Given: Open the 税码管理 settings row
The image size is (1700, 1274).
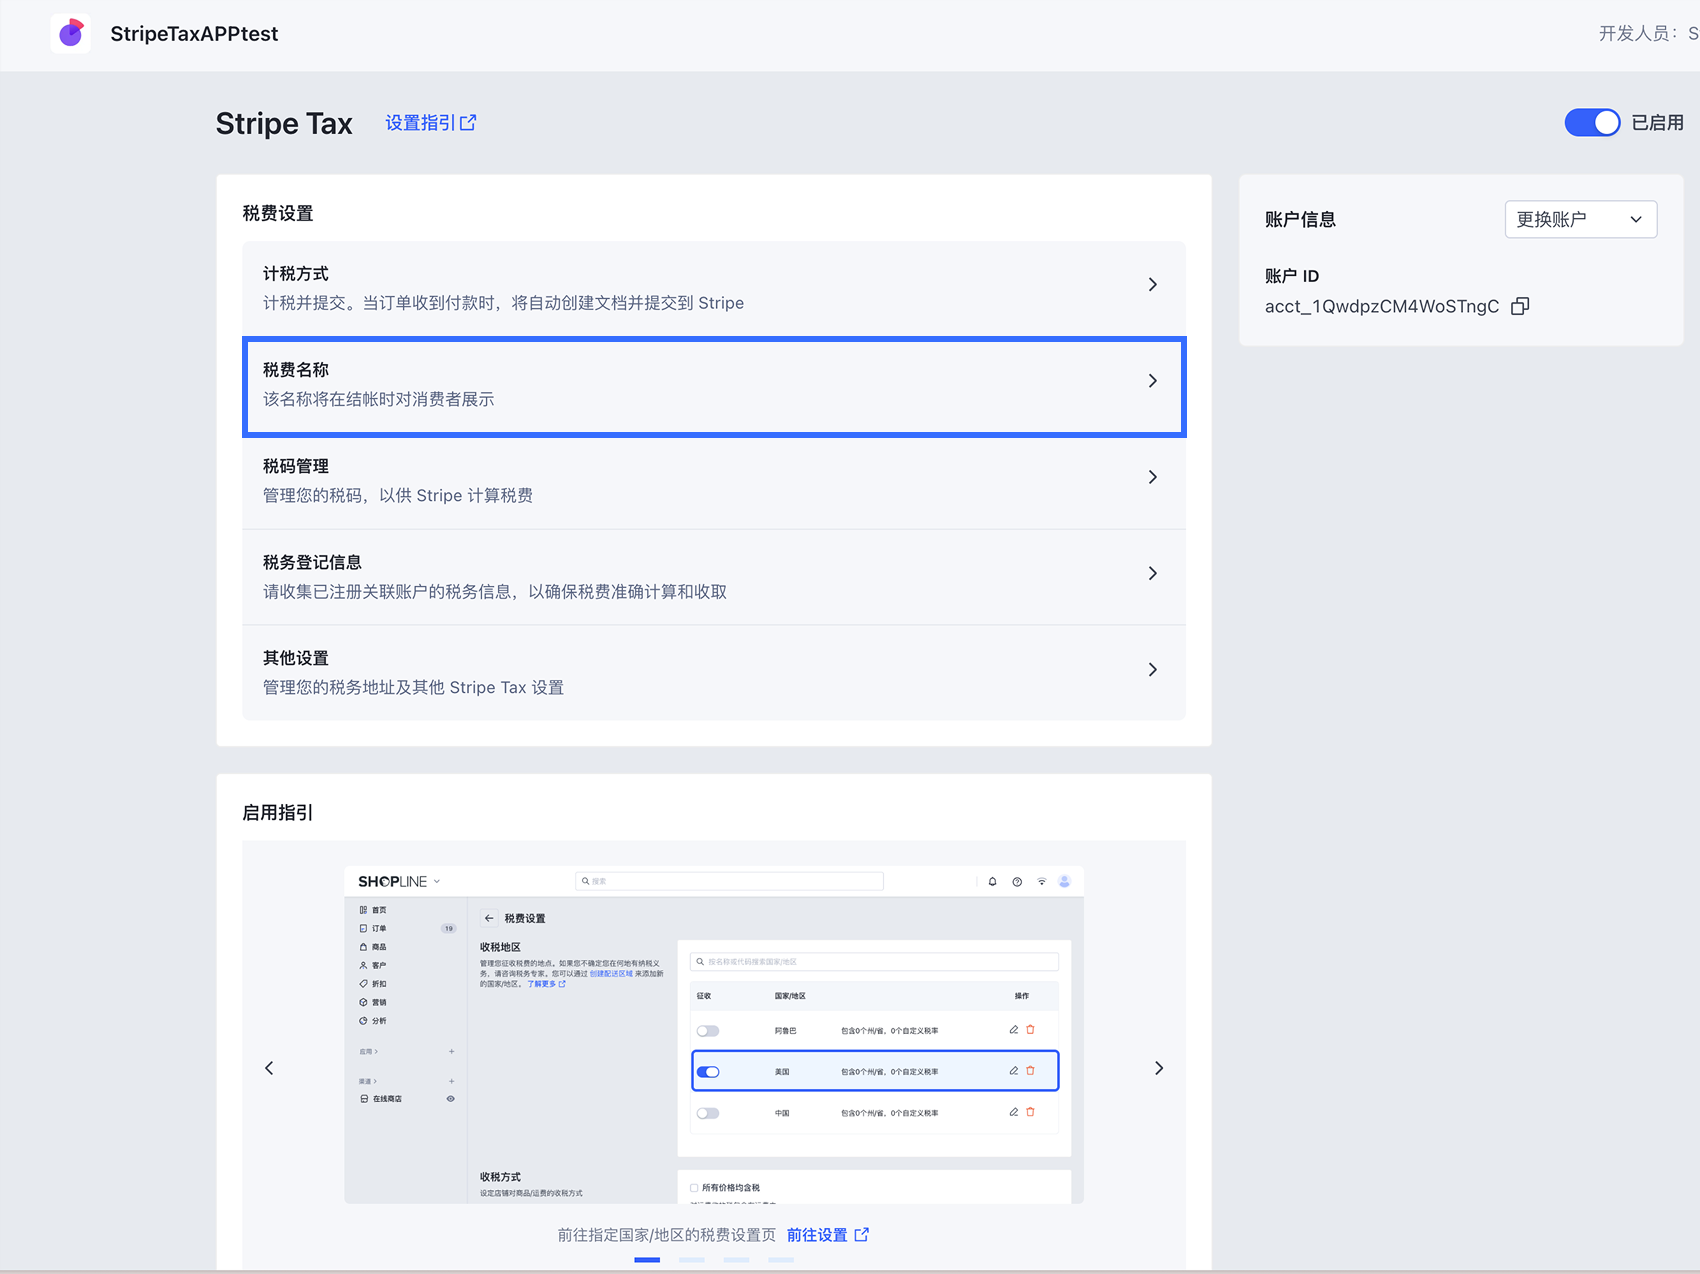Looking at the screenshot, I should pyautogui.click(x=714, y=481).
